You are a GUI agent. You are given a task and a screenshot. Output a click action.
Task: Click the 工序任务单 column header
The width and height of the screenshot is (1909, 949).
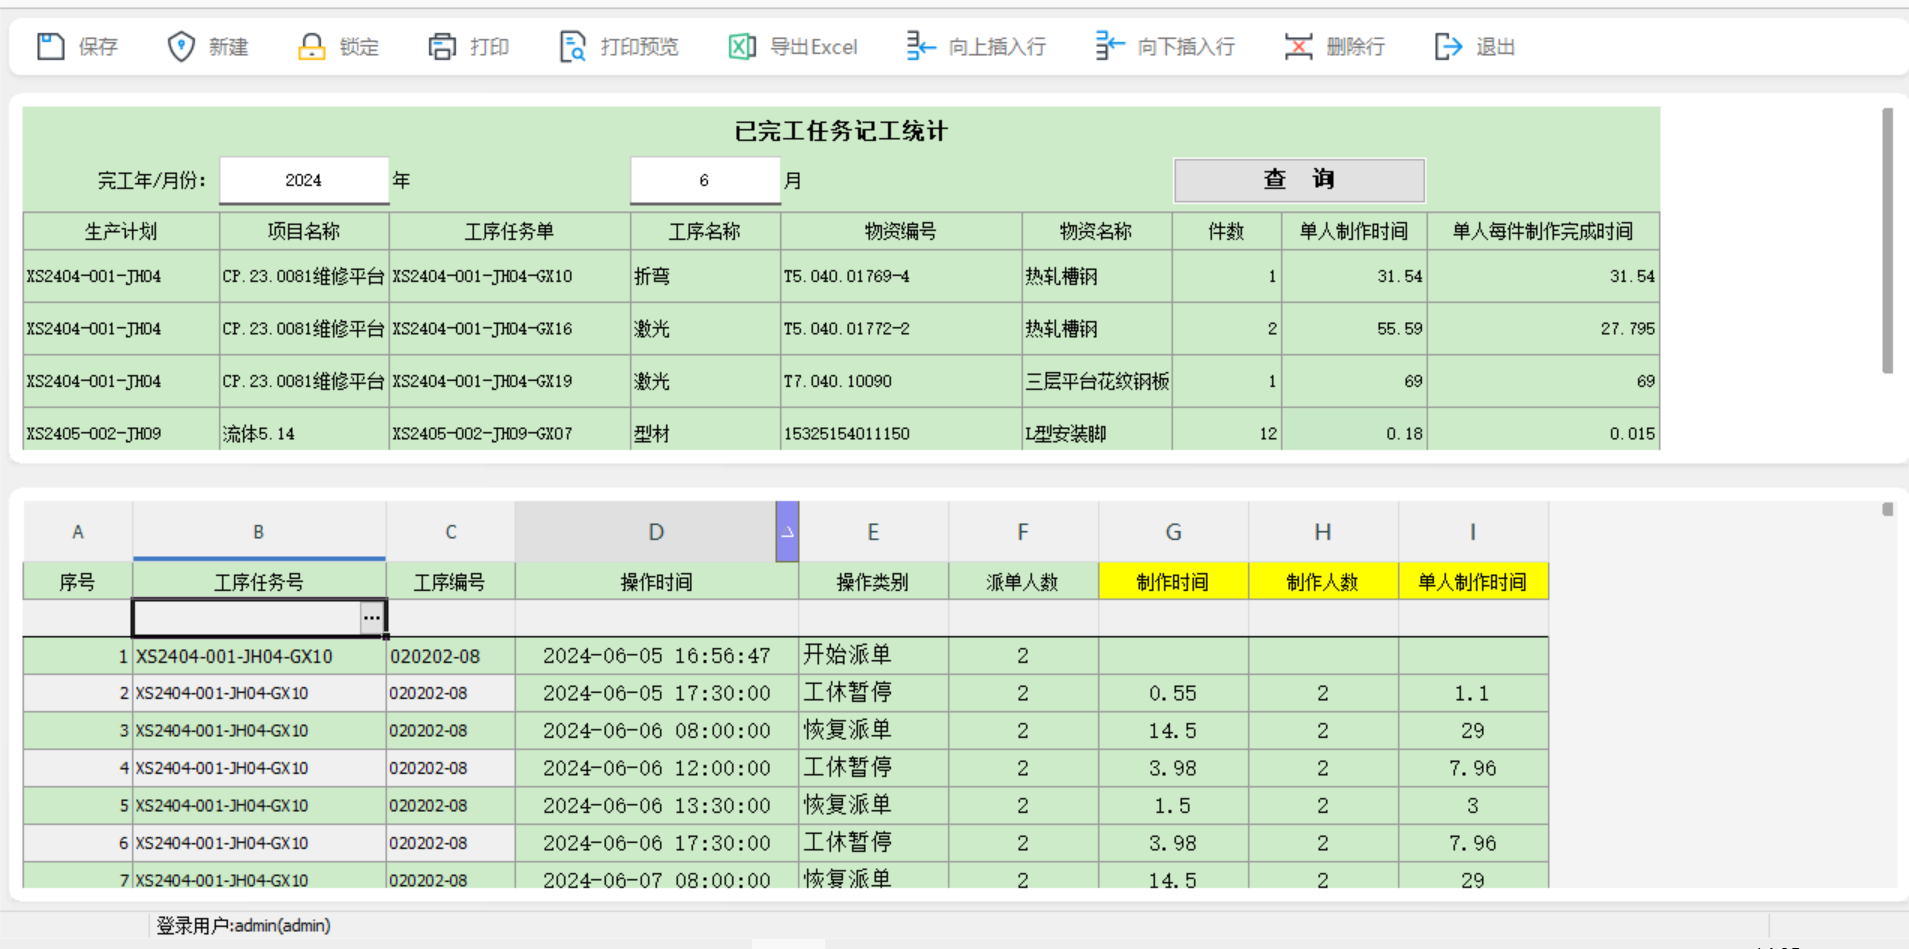point(509,232)
